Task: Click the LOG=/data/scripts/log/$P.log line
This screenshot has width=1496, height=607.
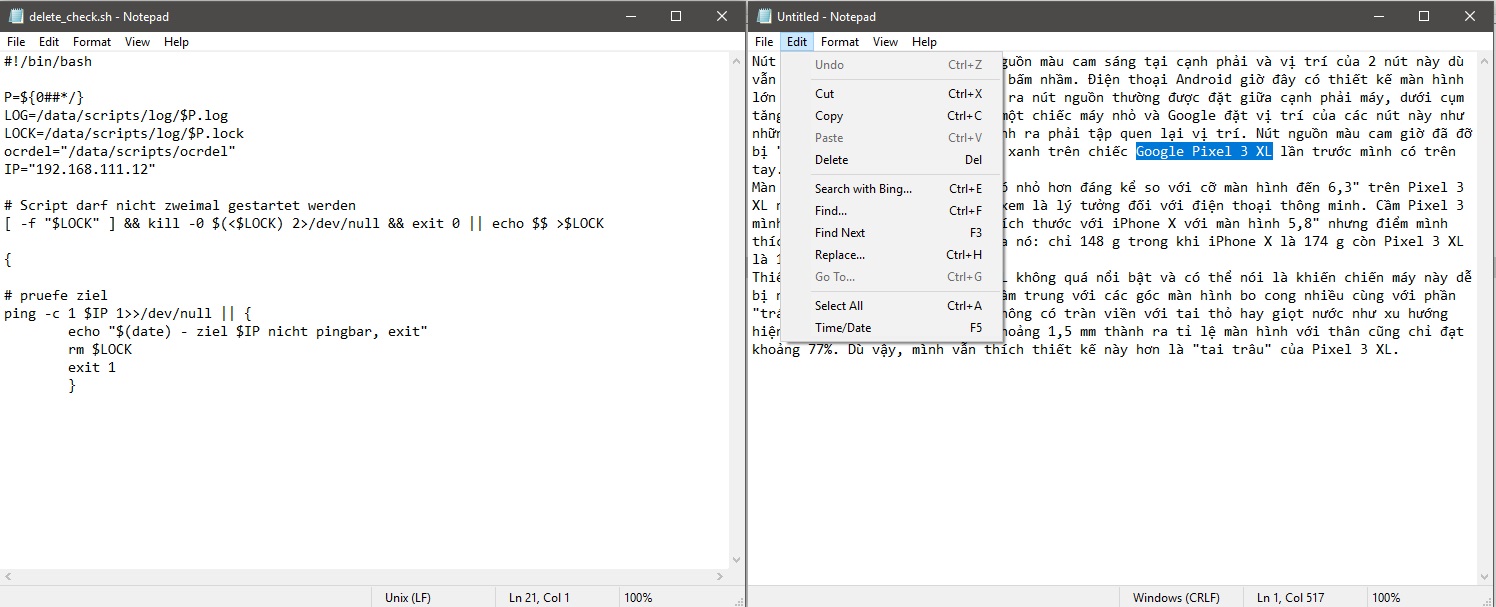Action: [x=116, y=116]
